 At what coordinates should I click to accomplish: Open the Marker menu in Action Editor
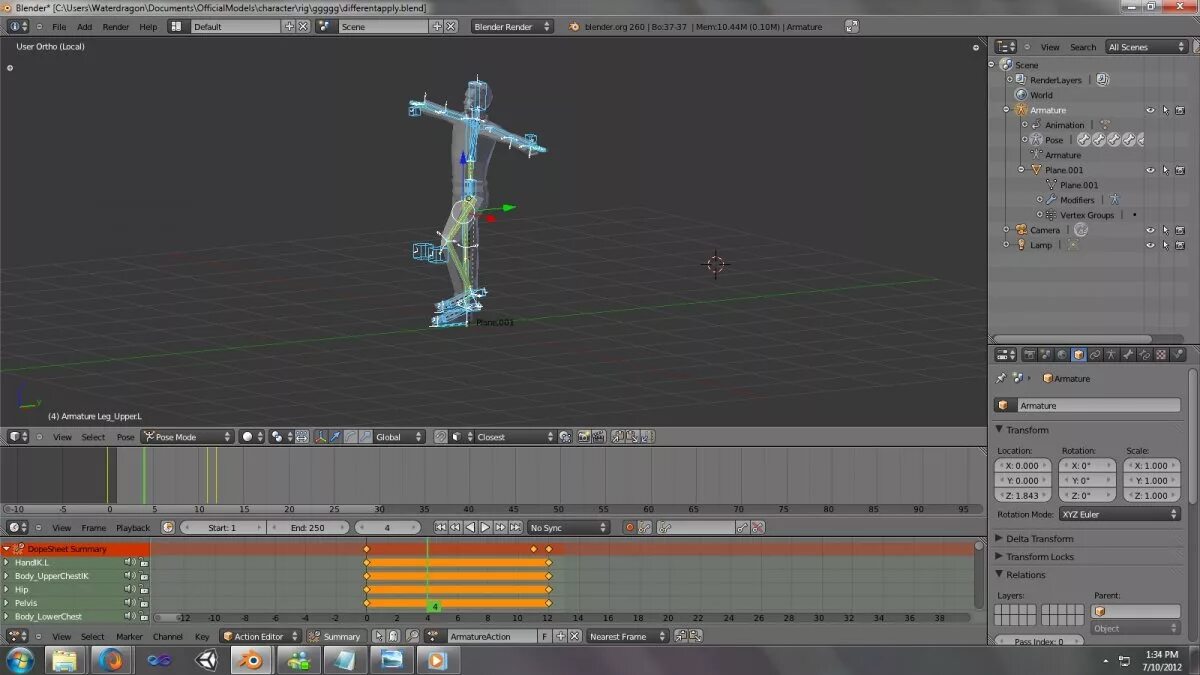pyautogui.click(x=129, y=636)
